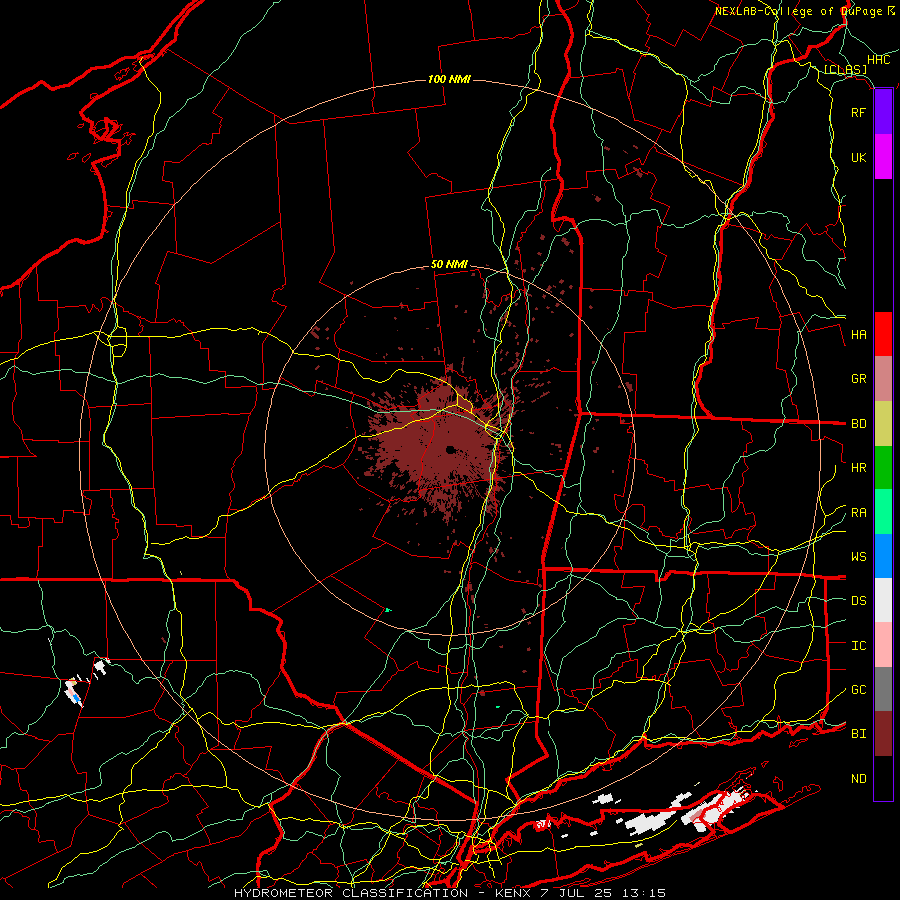The height and width of the screenshot is (900, 900).
Task: Click the RA rain legend swatch
Action: coord(883,512)
